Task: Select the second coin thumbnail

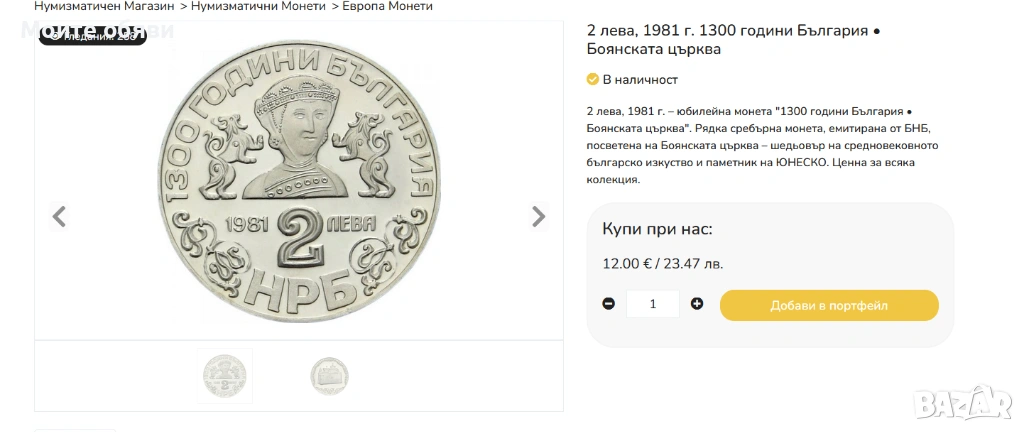Action: click(329, 375)
